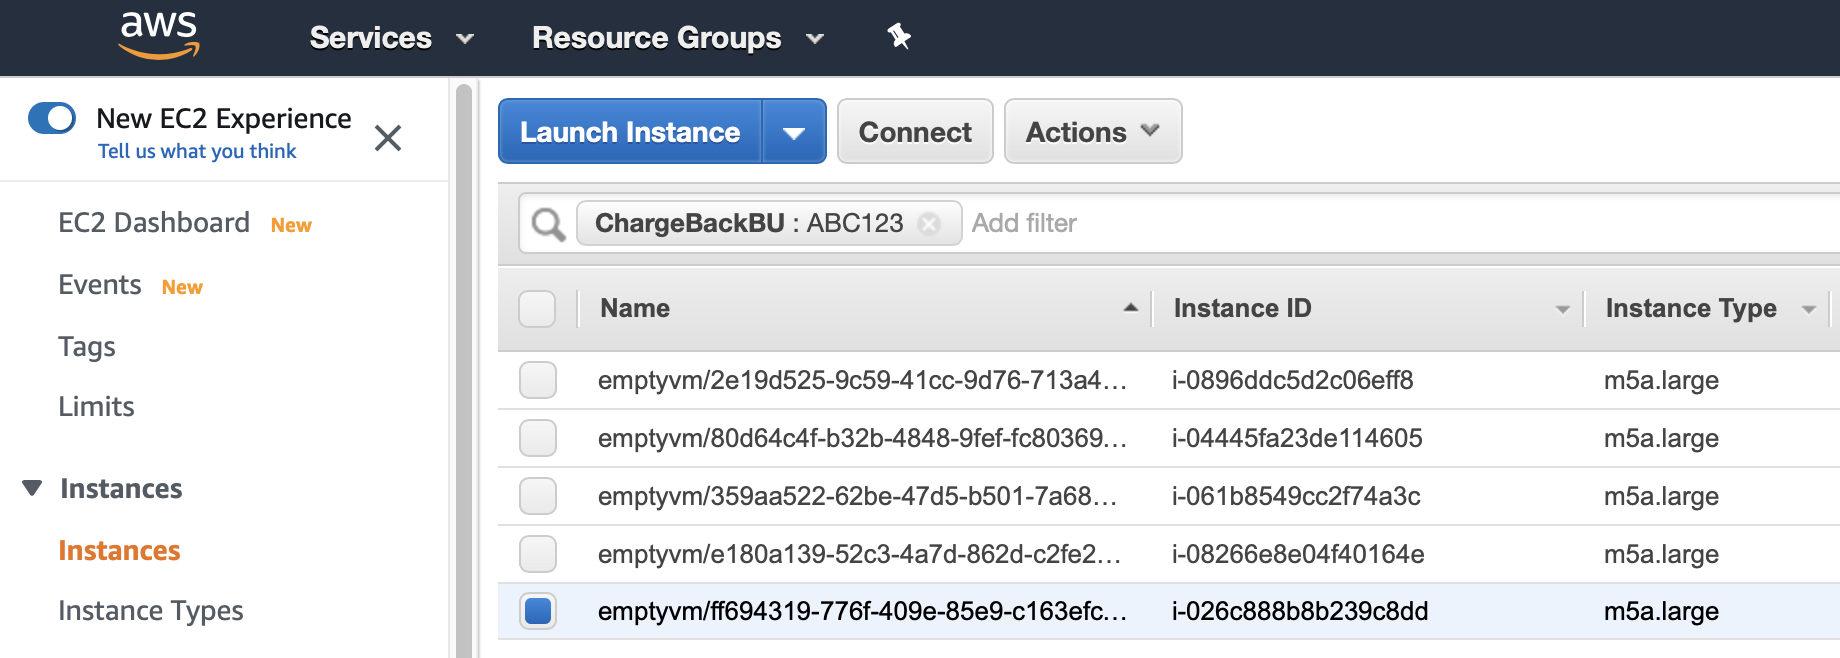Sort by Name ascending arrow icon
1840x658 pixels.
[x=1130, y=308]
